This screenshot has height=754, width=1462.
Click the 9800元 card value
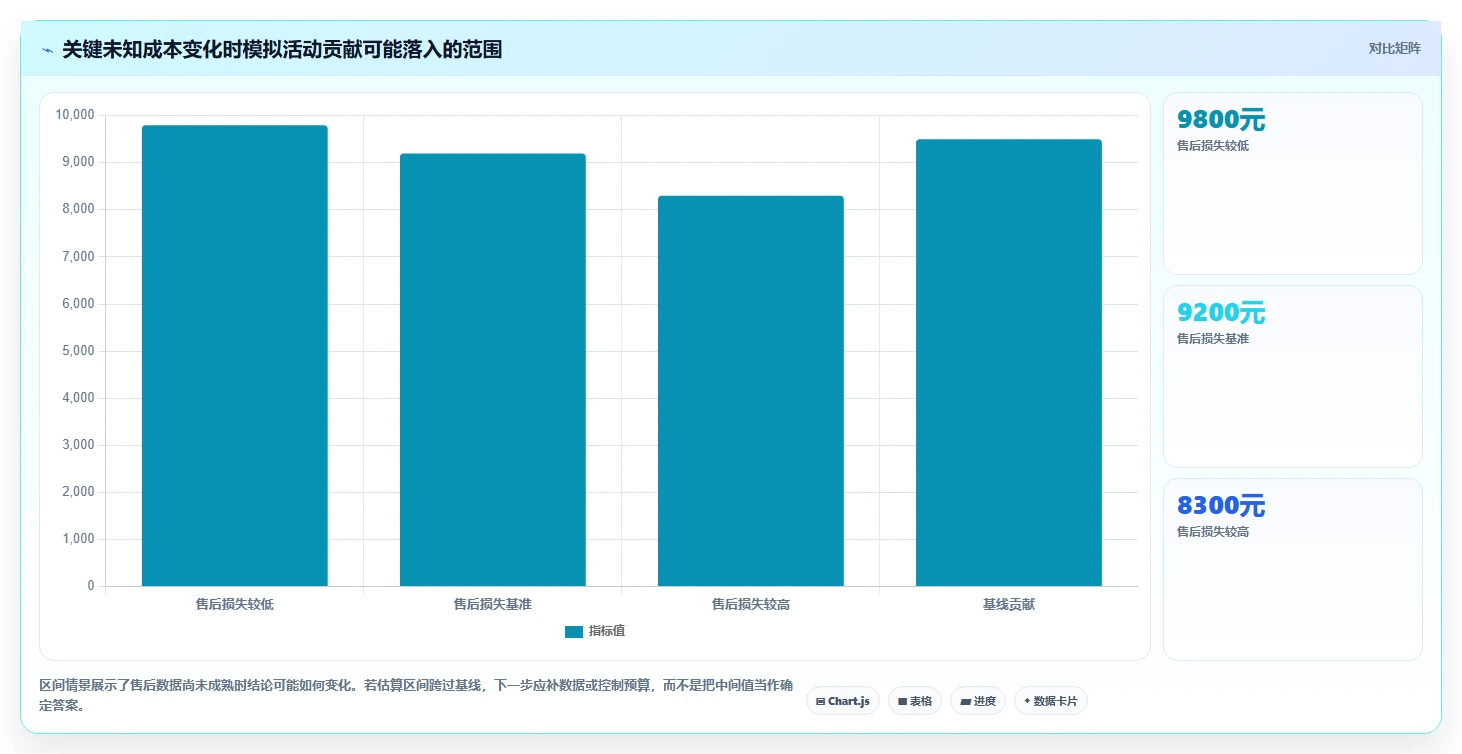(x=1221, y=120)
